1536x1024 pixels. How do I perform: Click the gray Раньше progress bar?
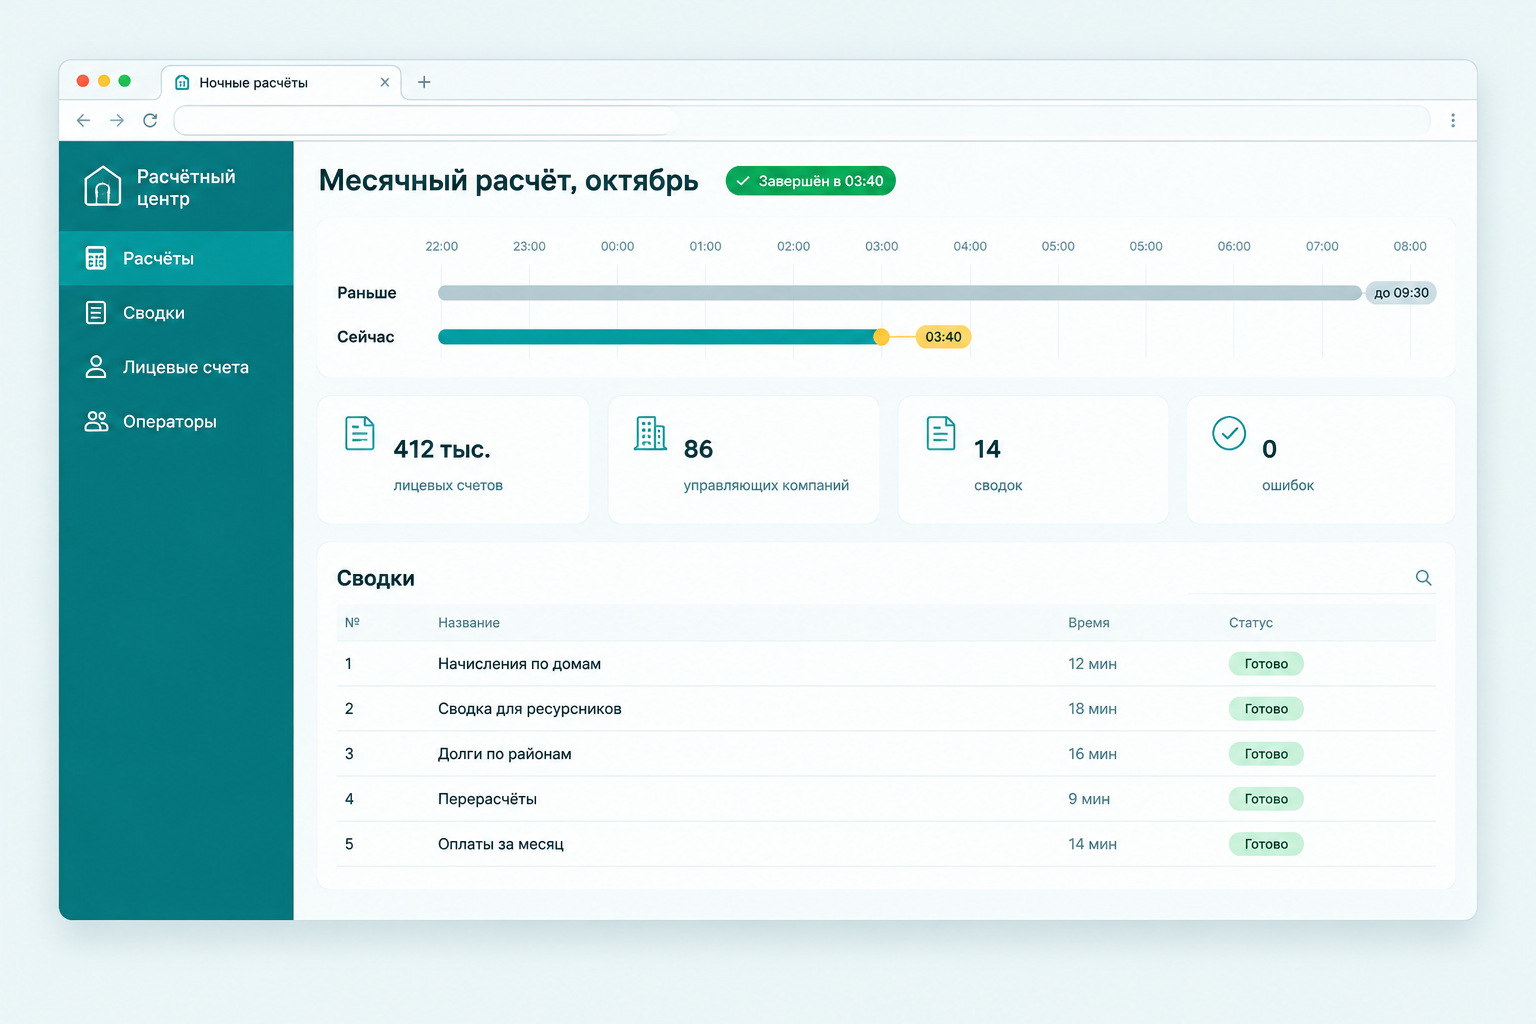click(x=900, y=293)
